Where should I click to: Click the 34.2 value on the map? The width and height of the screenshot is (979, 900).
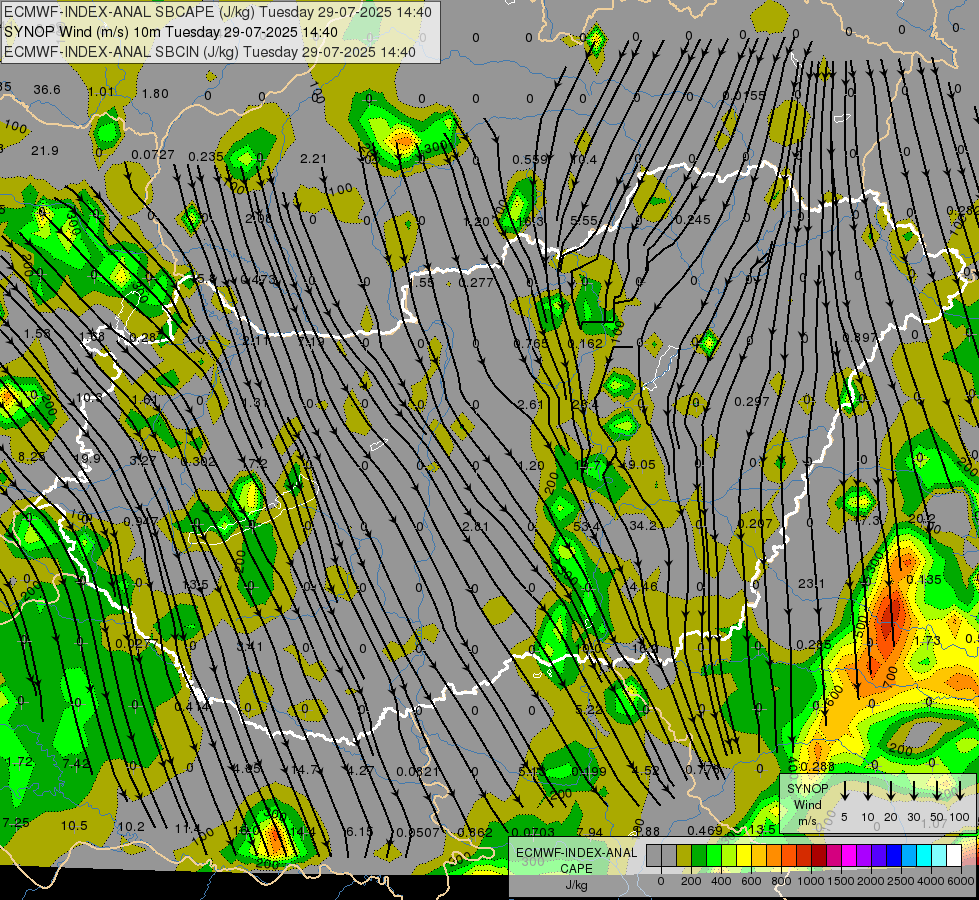[x=642, y=526]
